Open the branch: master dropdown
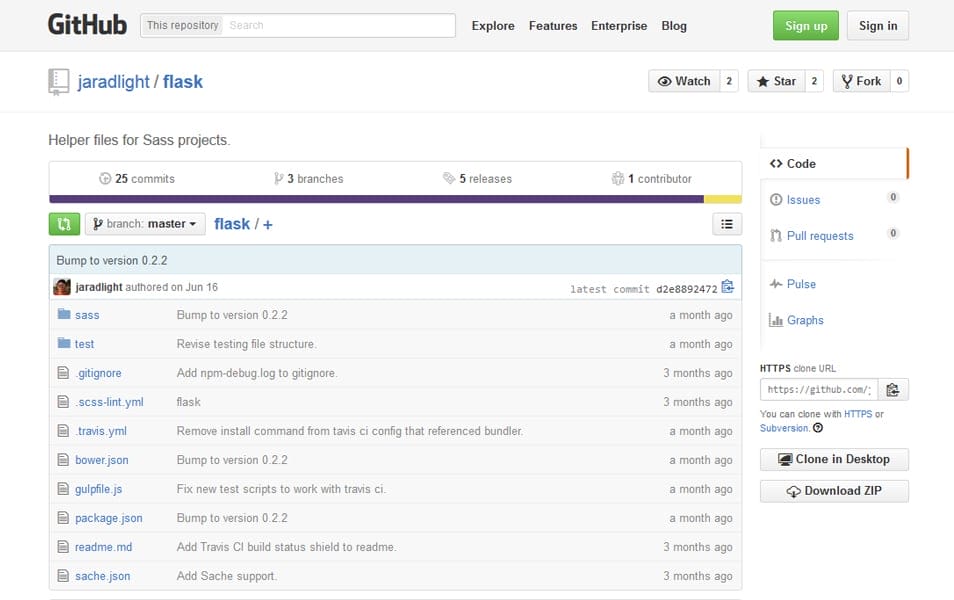This screenshot has width=954, height=600. 144,223
